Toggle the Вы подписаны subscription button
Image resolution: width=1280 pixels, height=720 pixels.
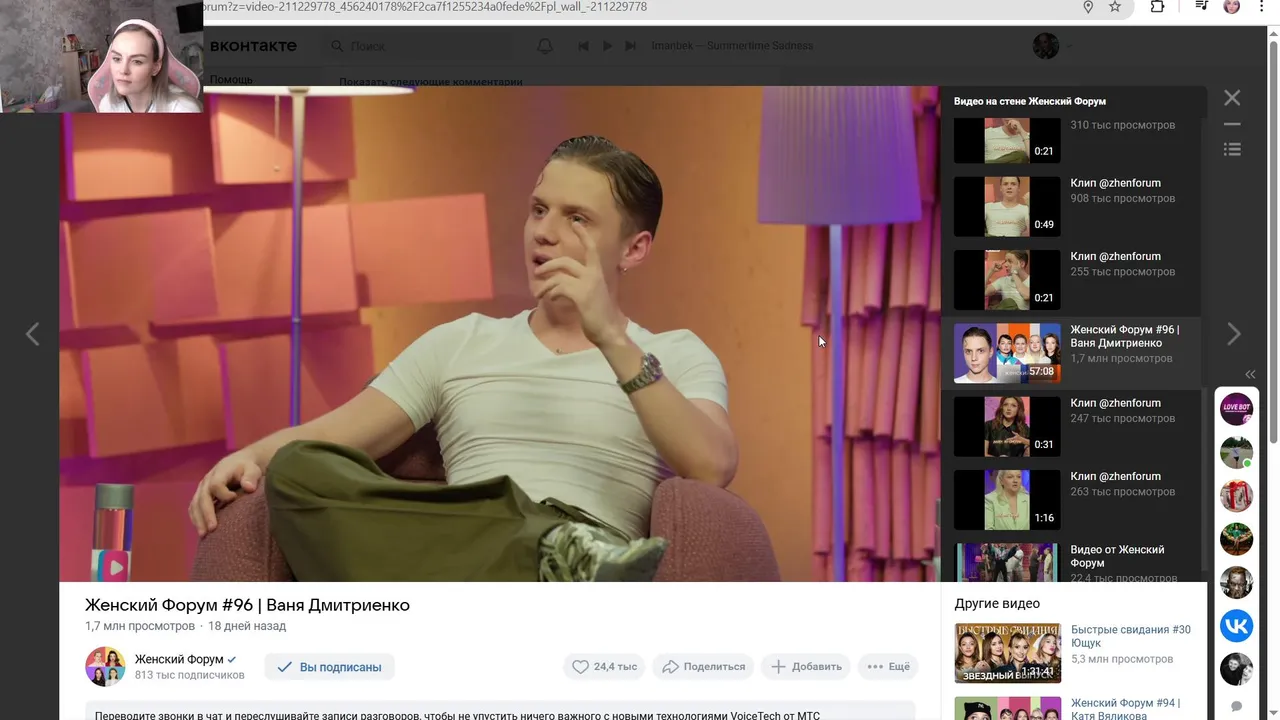click(329, 667)
